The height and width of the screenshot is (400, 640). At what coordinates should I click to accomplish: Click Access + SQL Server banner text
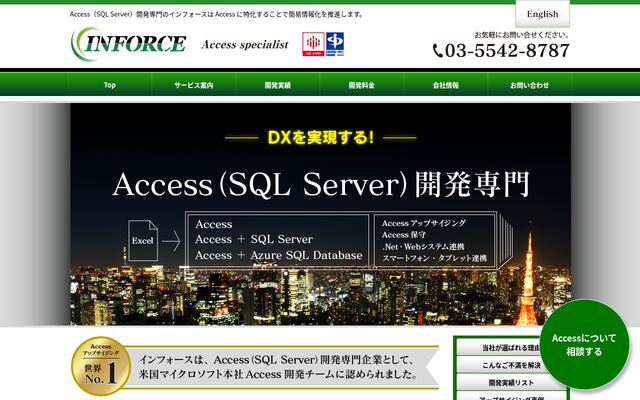(254, 239)
